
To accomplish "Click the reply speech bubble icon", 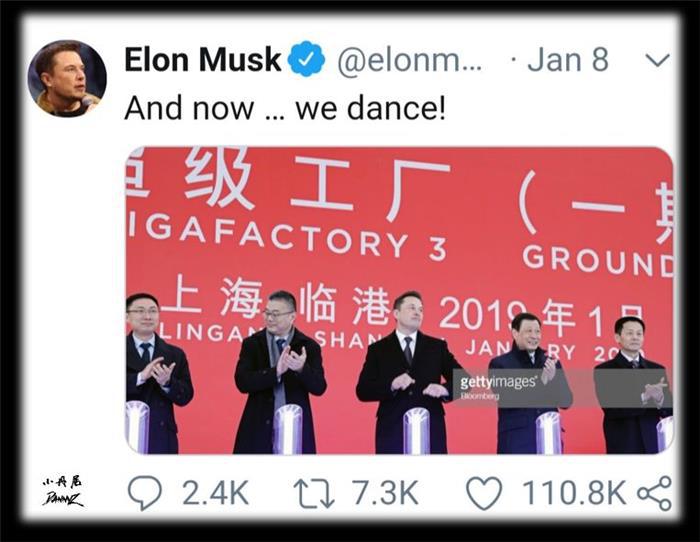I will [145, 492].
